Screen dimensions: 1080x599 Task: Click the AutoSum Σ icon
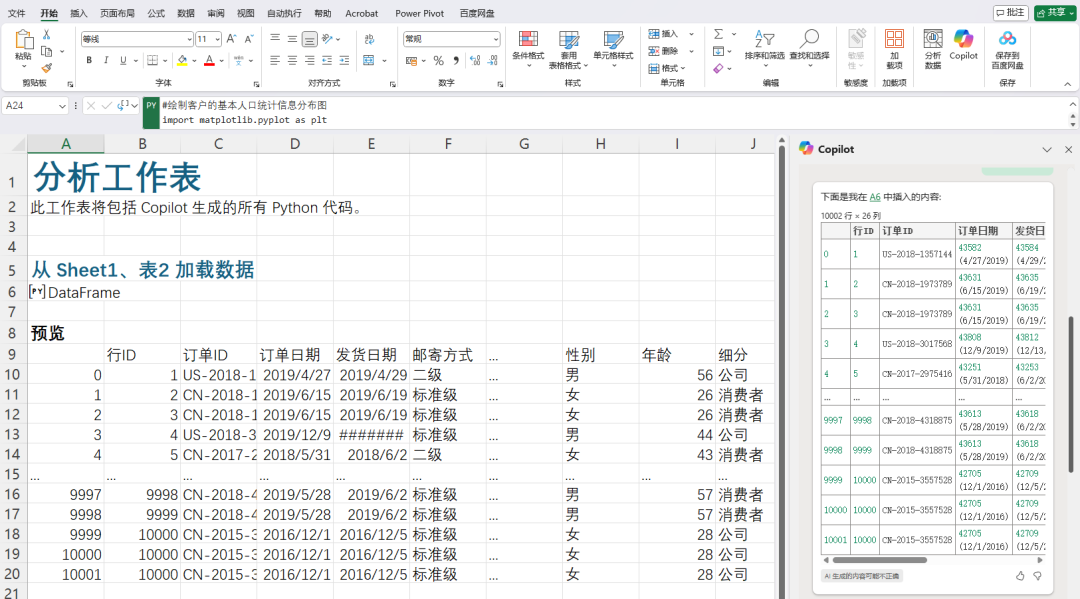click(x=719, y=33)
